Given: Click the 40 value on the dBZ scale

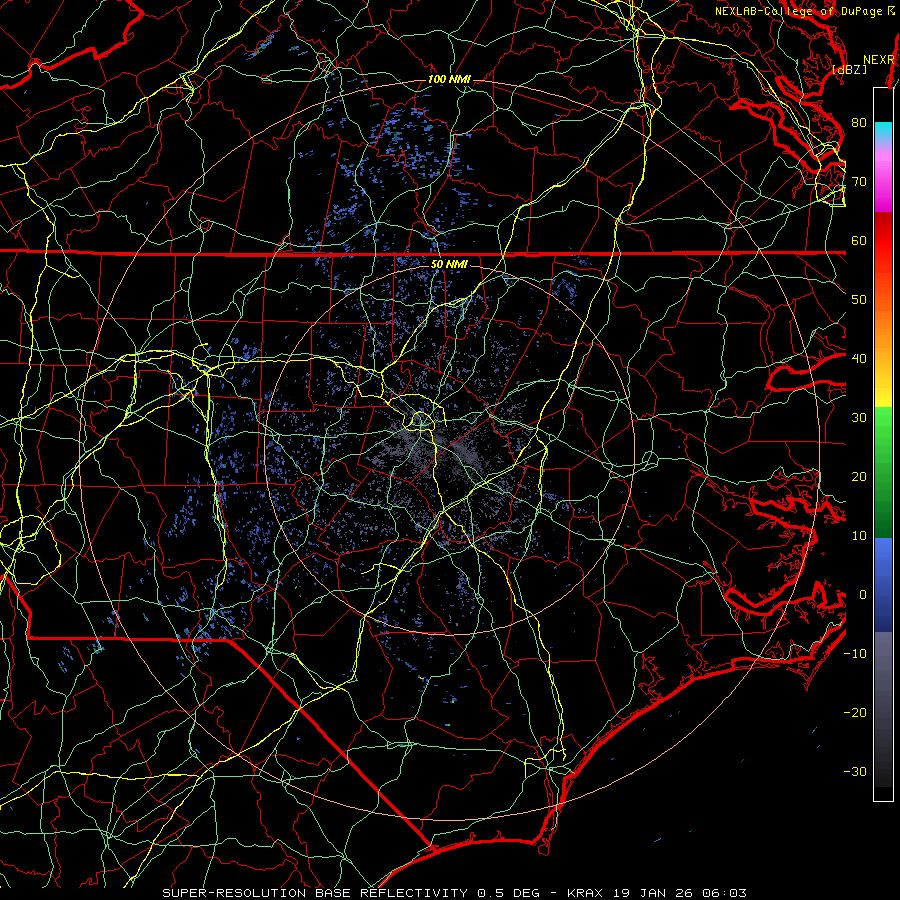Looking at the screenshot, I should [859, 359].
